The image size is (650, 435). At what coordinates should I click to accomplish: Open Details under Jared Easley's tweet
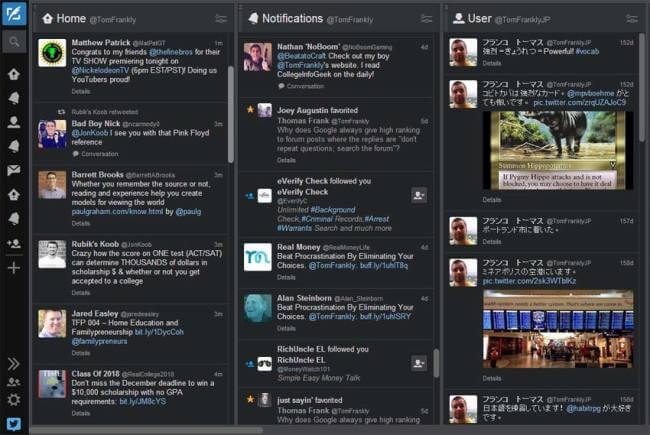pos(80,353)
